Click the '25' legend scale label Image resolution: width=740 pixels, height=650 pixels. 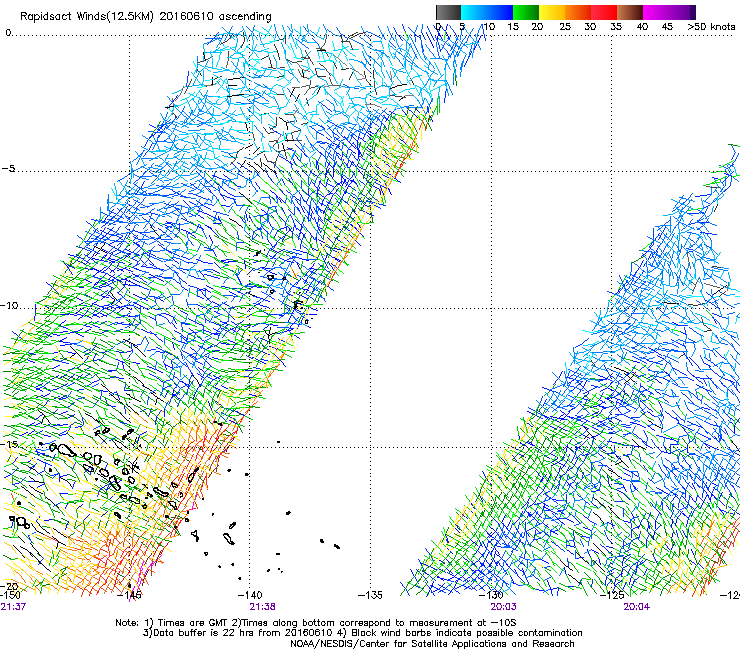tap(565, 27)
